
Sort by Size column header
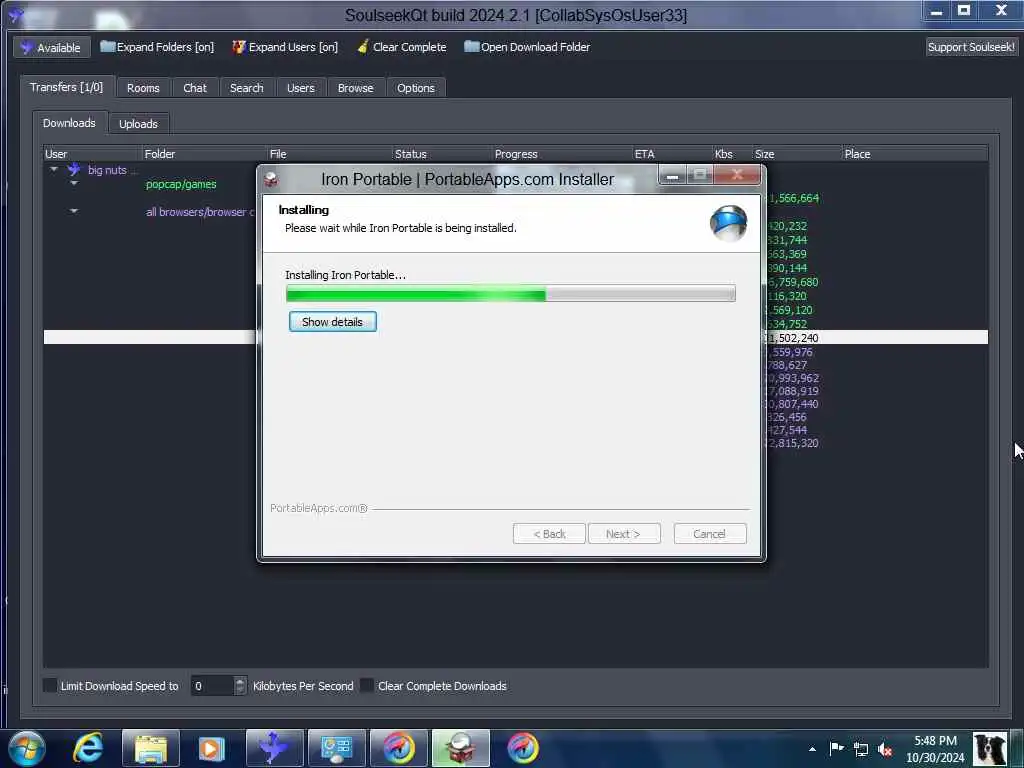(797, 154)
